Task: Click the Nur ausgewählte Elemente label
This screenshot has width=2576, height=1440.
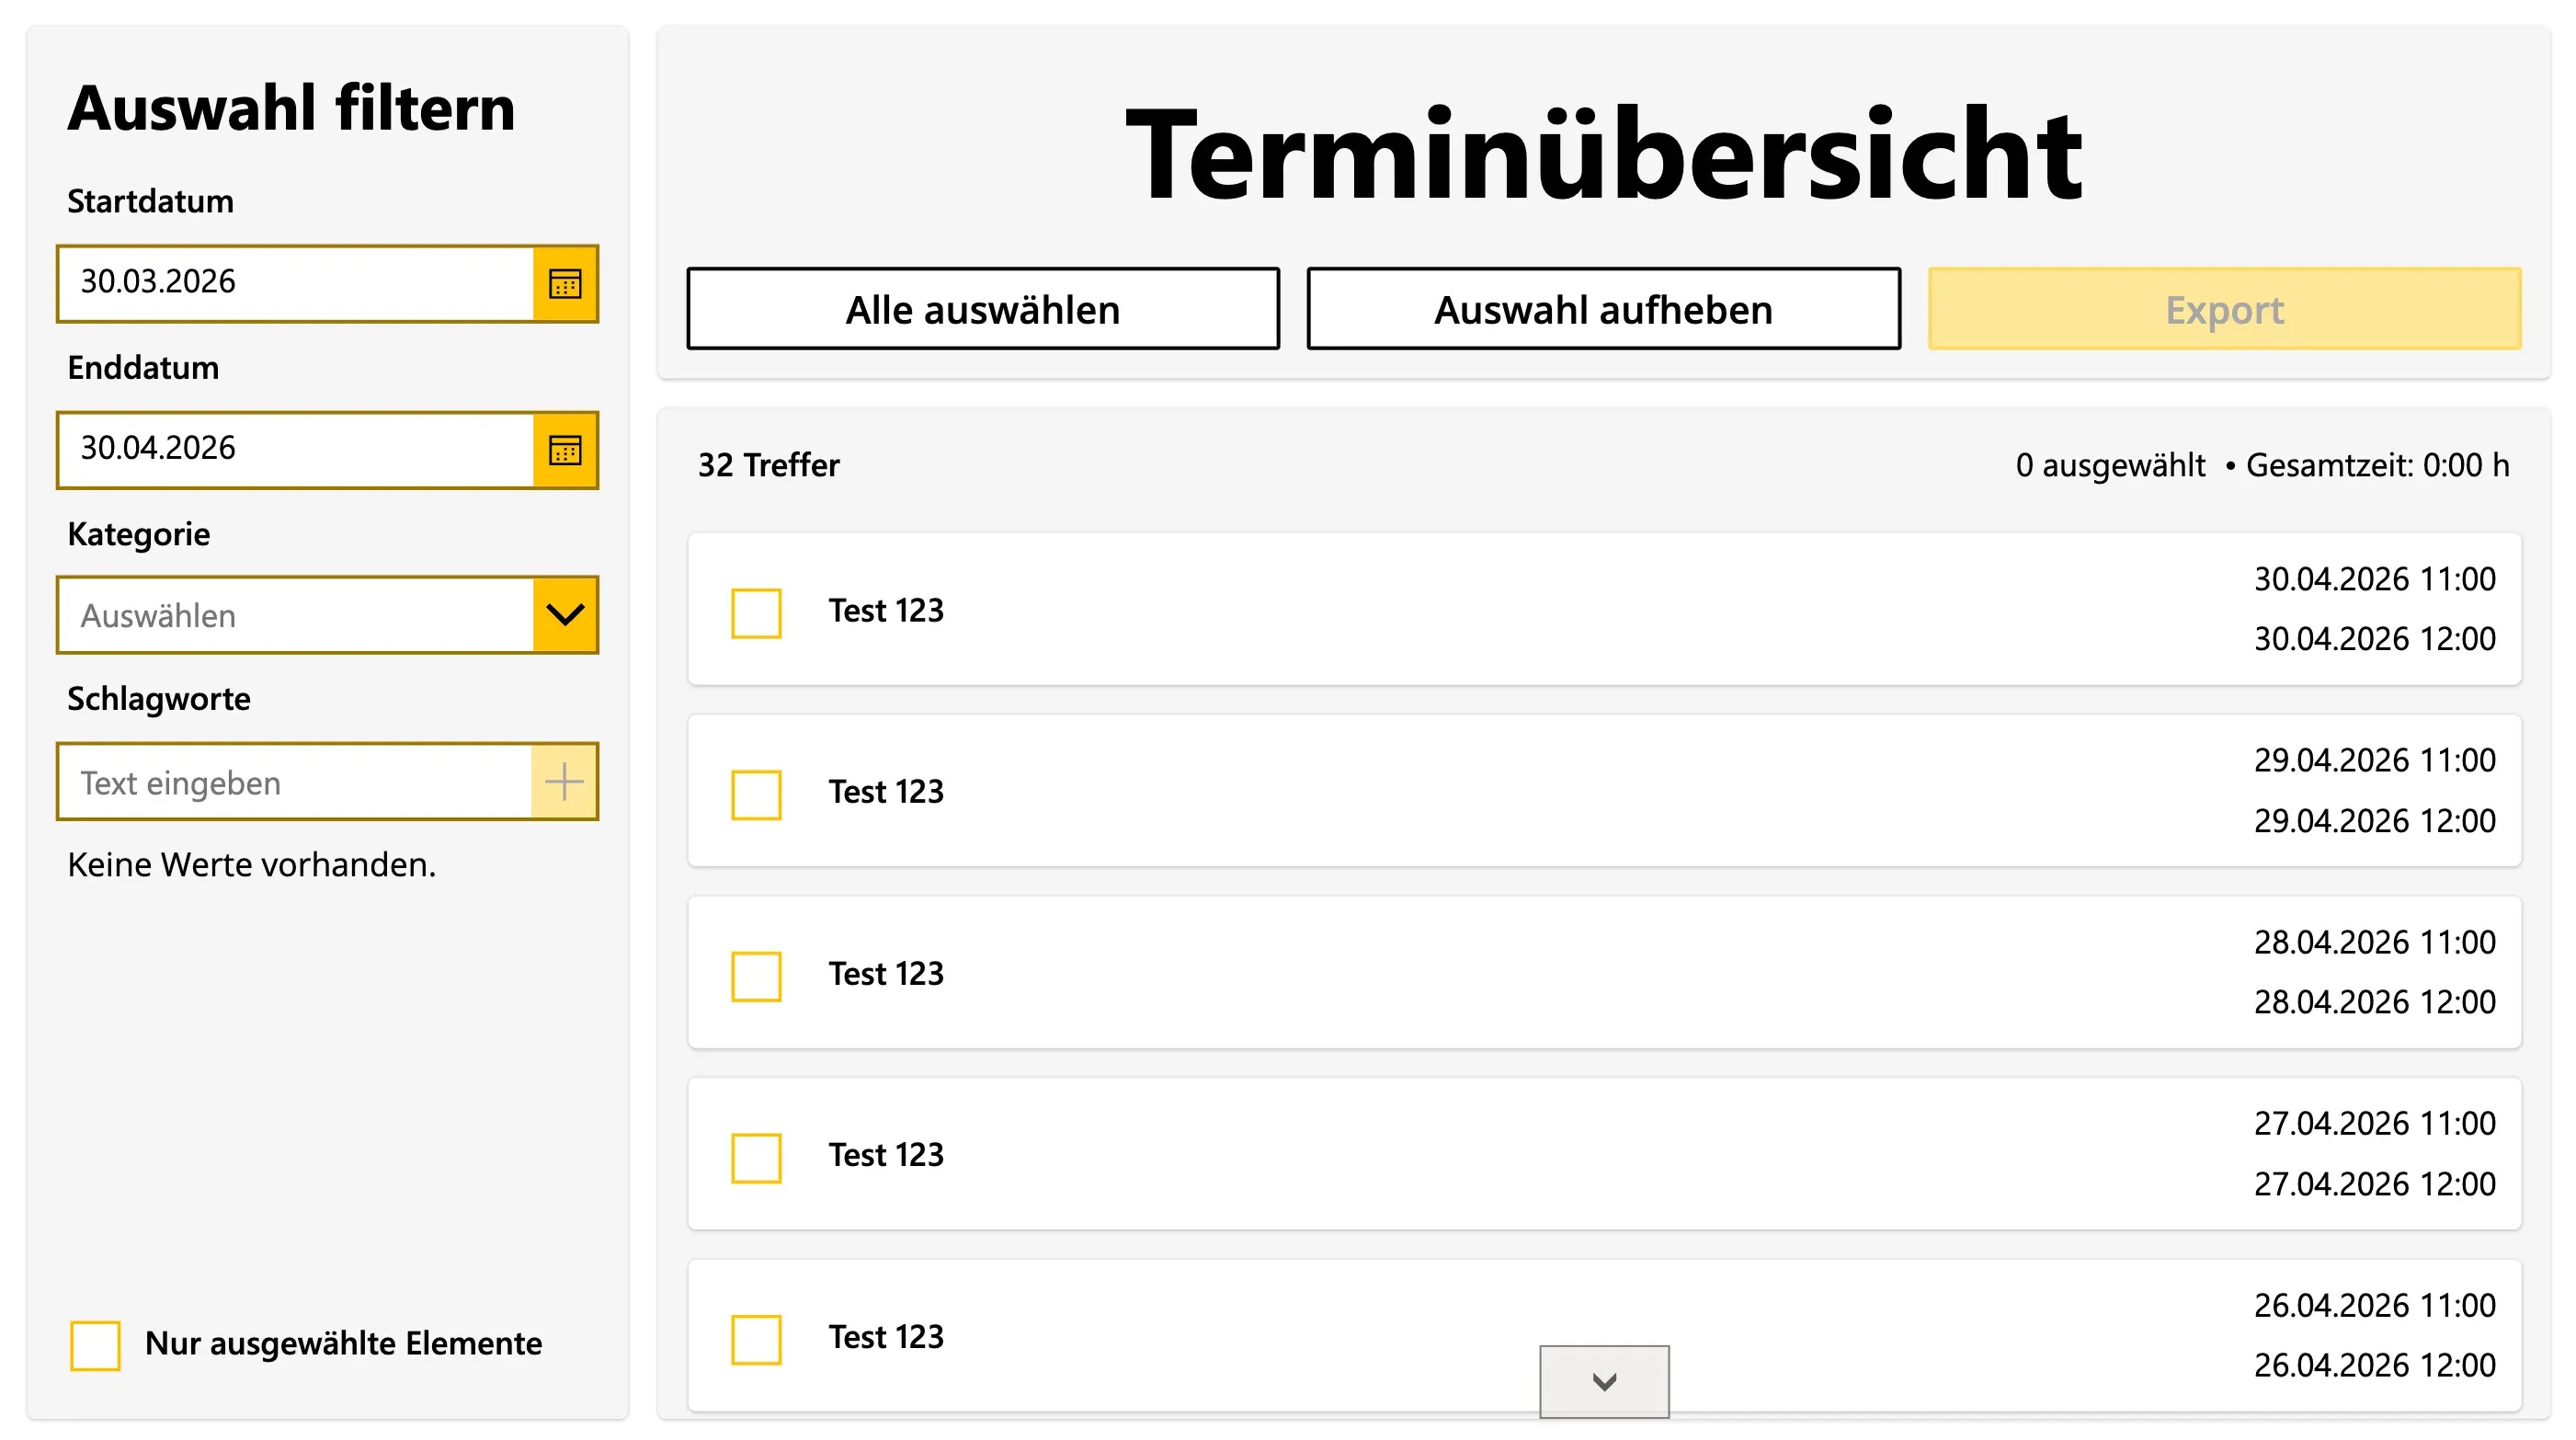Action: coord(343,1344)
